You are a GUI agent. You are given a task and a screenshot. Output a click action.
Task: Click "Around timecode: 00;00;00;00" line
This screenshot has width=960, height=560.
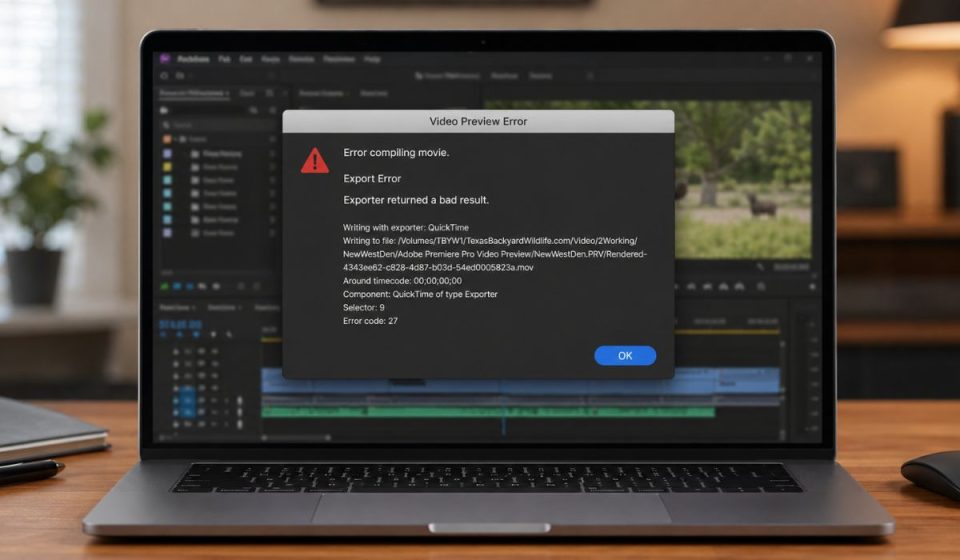pos(402,281)
